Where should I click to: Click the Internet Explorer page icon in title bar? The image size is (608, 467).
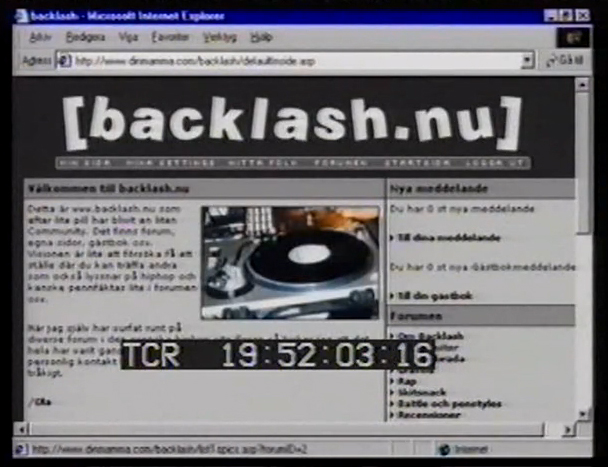(x=21, y=16)
